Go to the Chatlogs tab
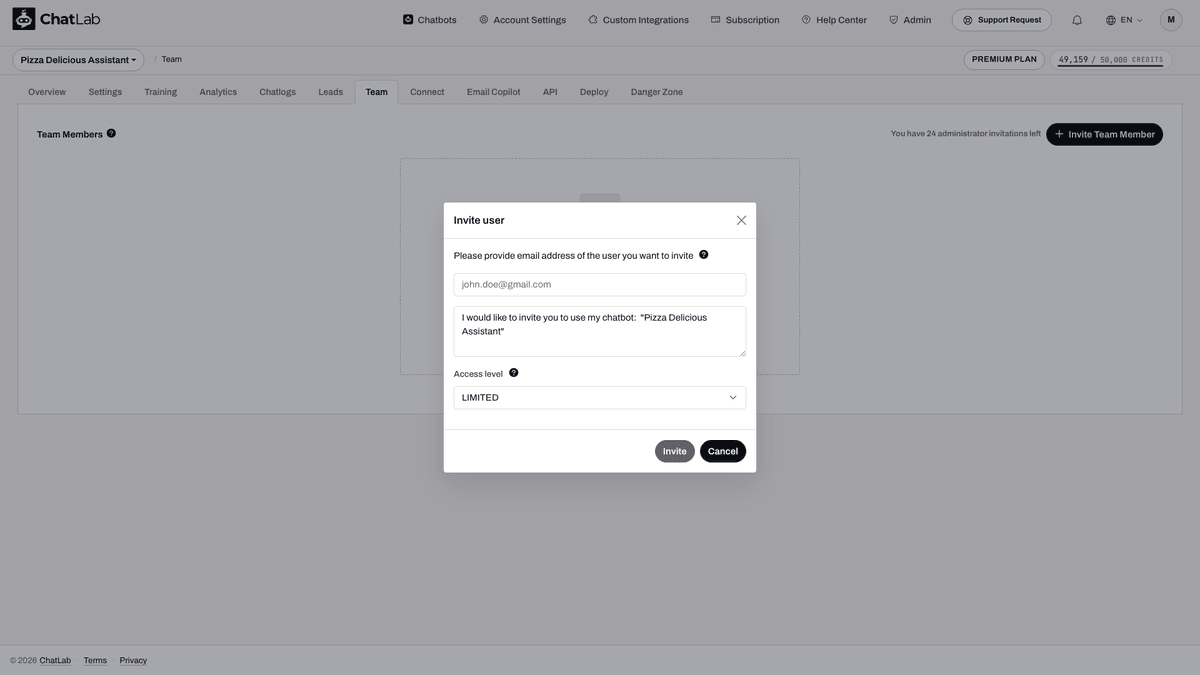1200x675 pixels. 278,92
